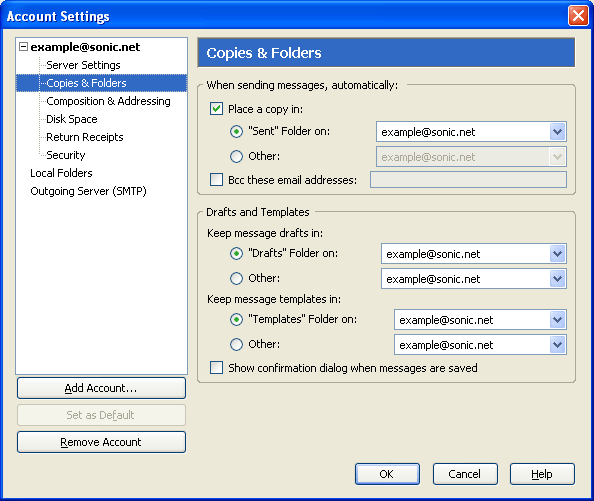
Task: Collapse the example@sonic.net account tree
Action: pos(23,47)
